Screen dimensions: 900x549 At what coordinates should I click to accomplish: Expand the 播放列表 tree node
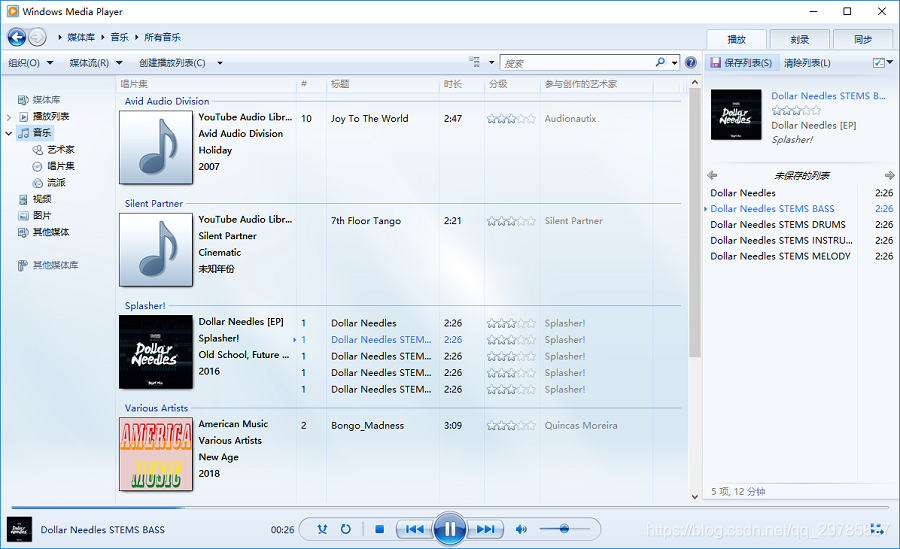point(9,117)
